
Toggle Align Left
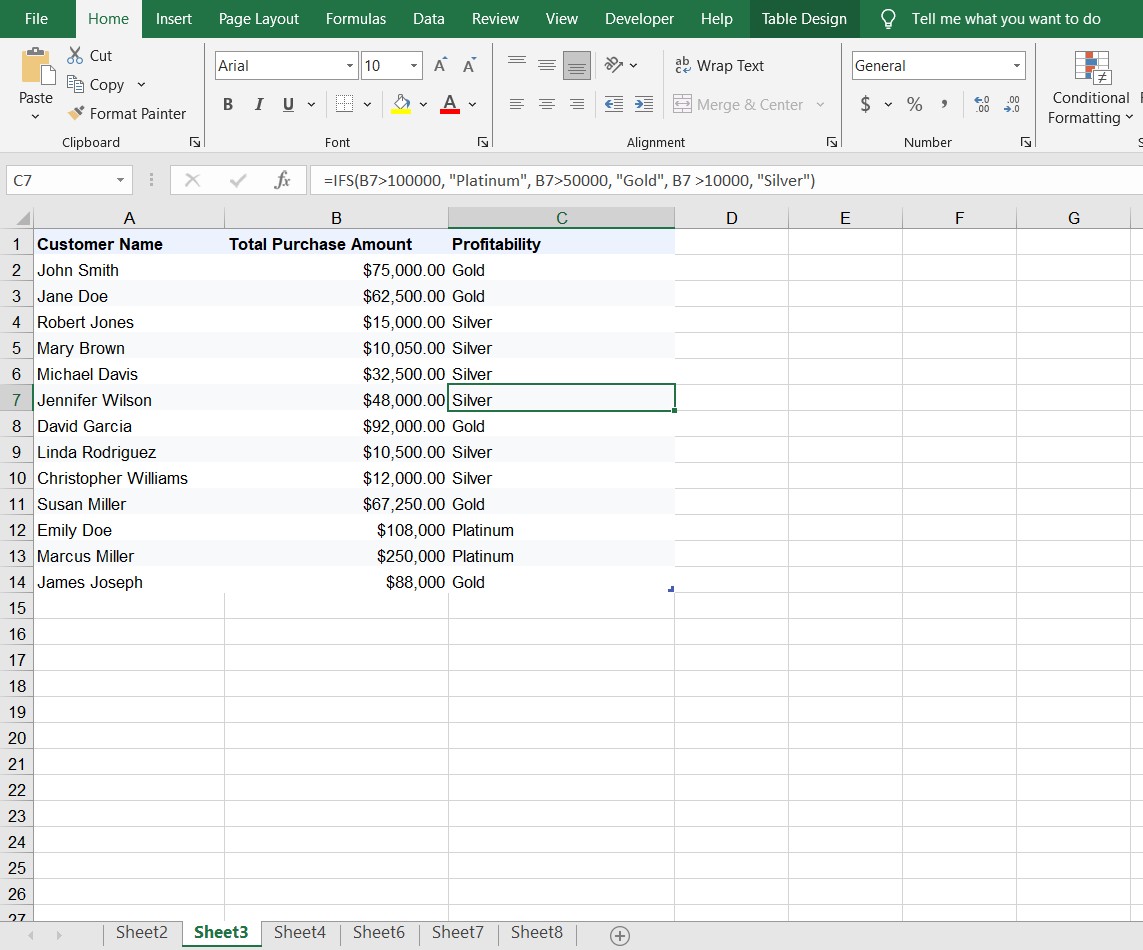pyautogui.click(x=517, y=104)
